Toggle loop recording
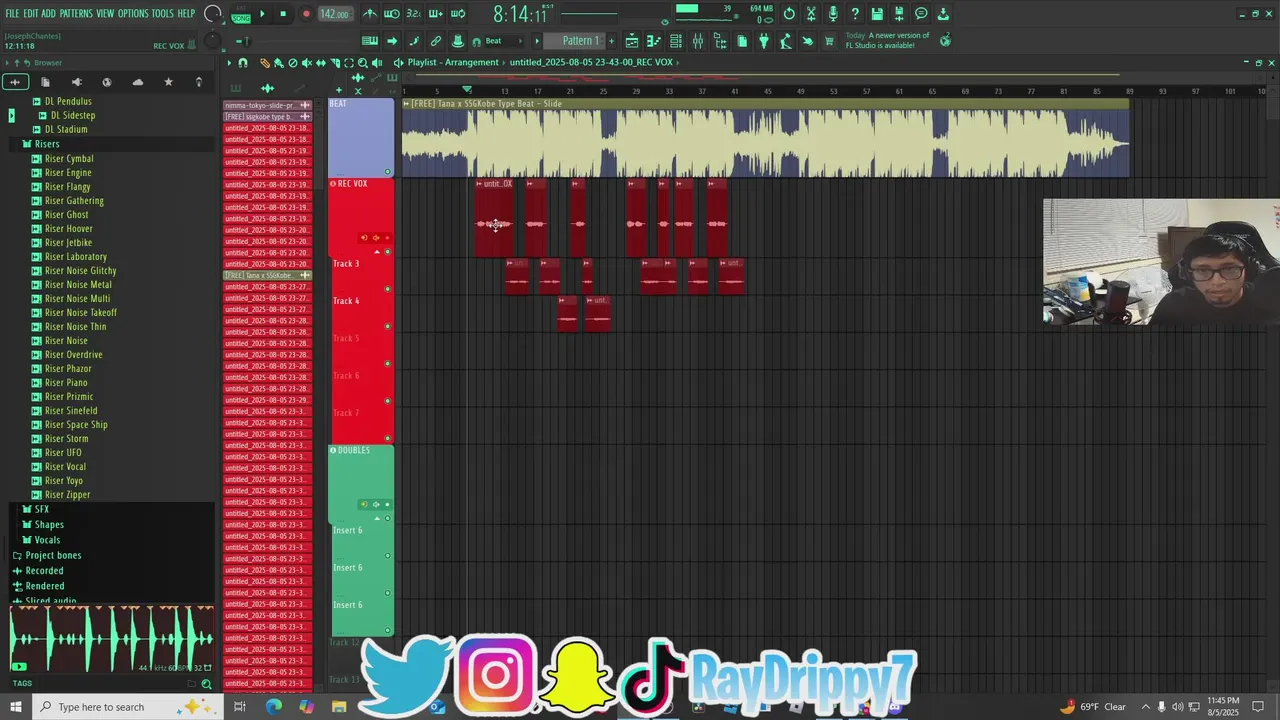1280x720 pixels. (x=458, y=13)
